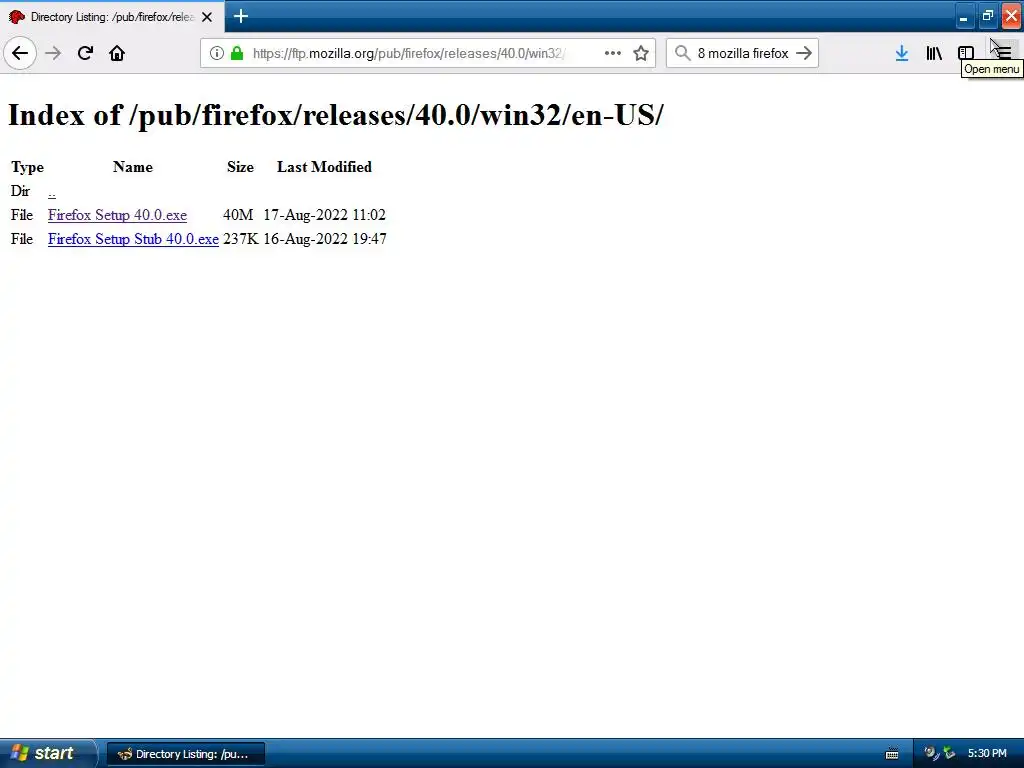
Task: Bookmark this page with the star
Action: (641, 53)
